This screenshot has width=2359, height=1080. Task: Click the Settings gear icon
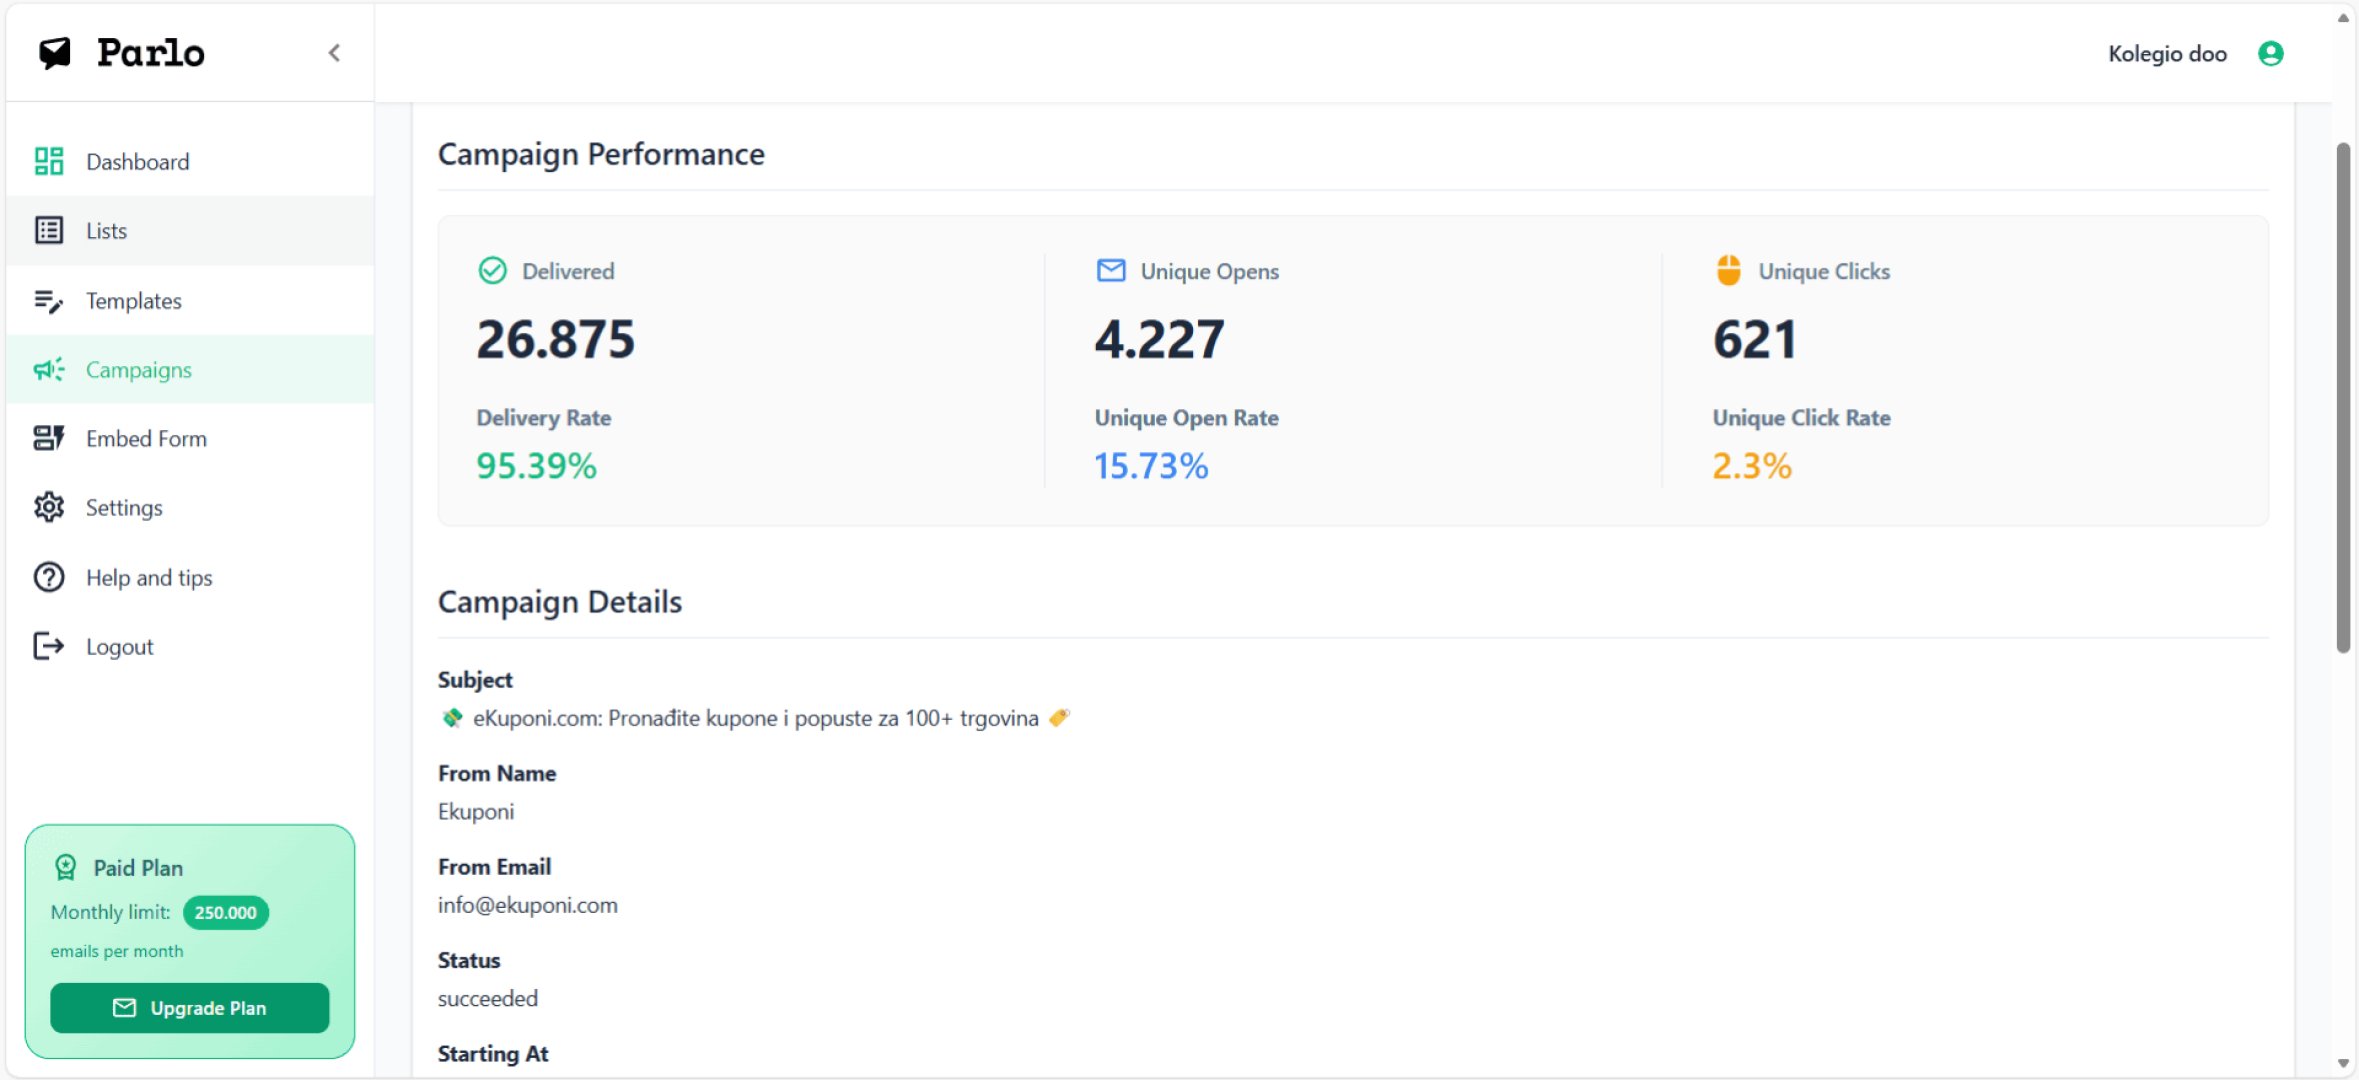50,507
